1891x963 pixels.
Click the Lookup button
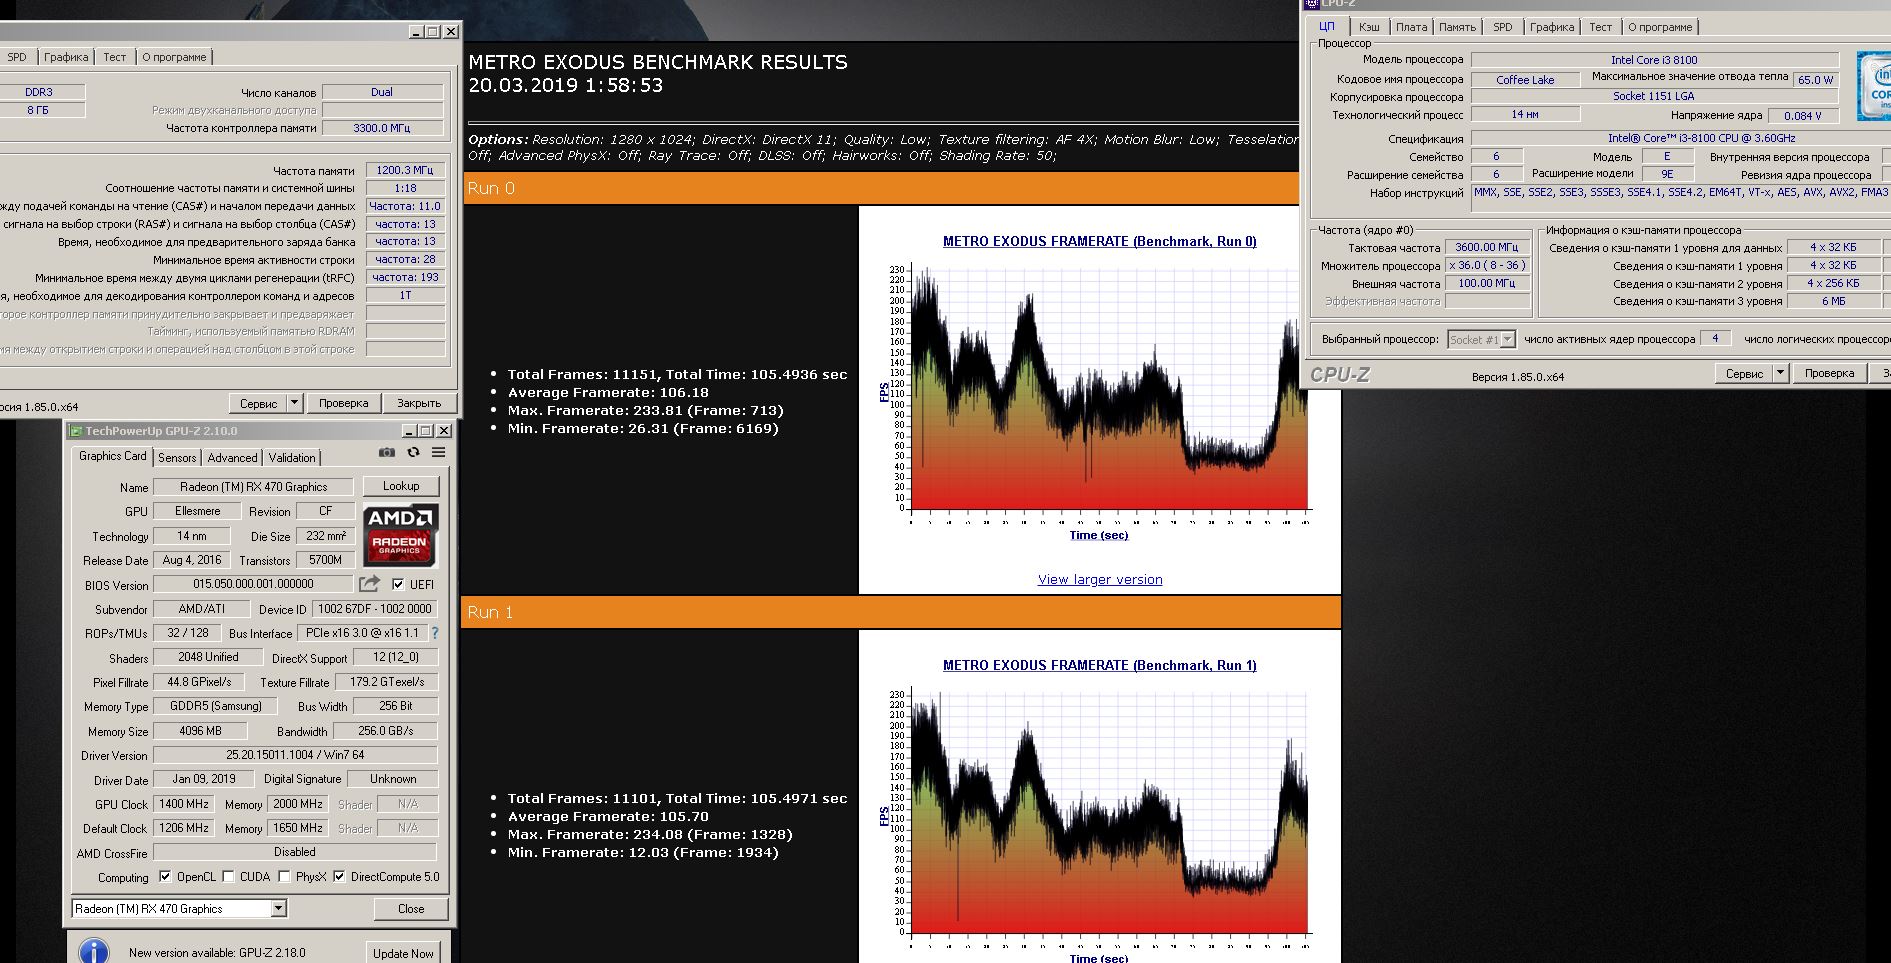(x=401, y=486)
